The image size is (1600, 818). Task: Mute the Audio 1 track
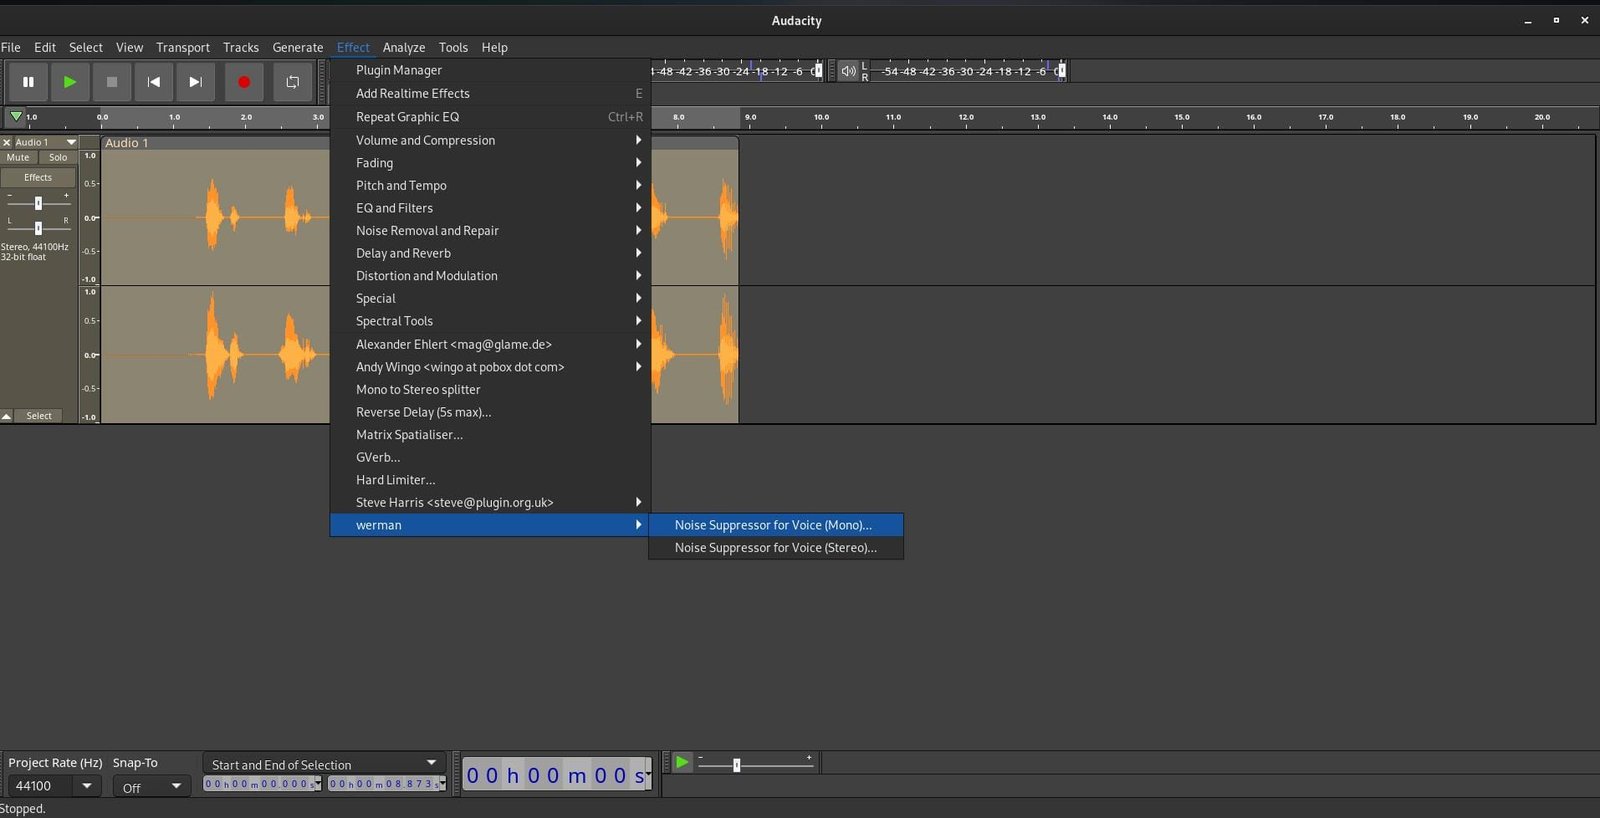coord(18,157)
